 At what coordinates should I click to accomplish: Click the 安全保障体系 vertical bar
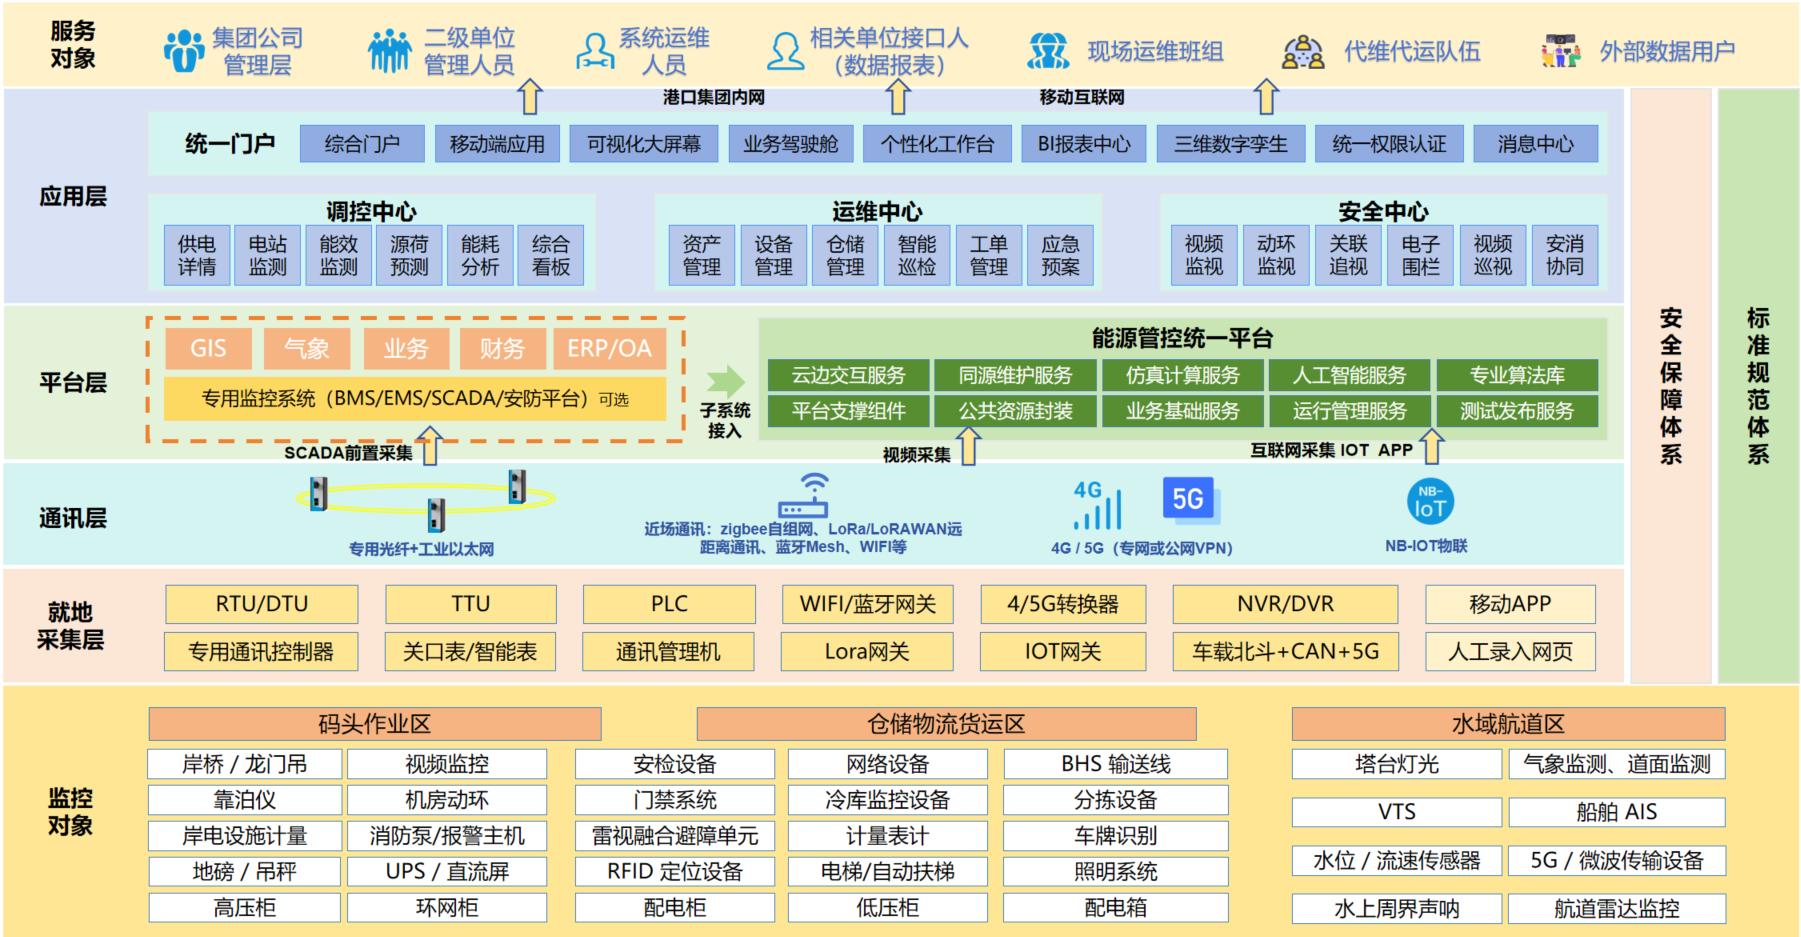pyautogui.click(x=1671, y=385)
